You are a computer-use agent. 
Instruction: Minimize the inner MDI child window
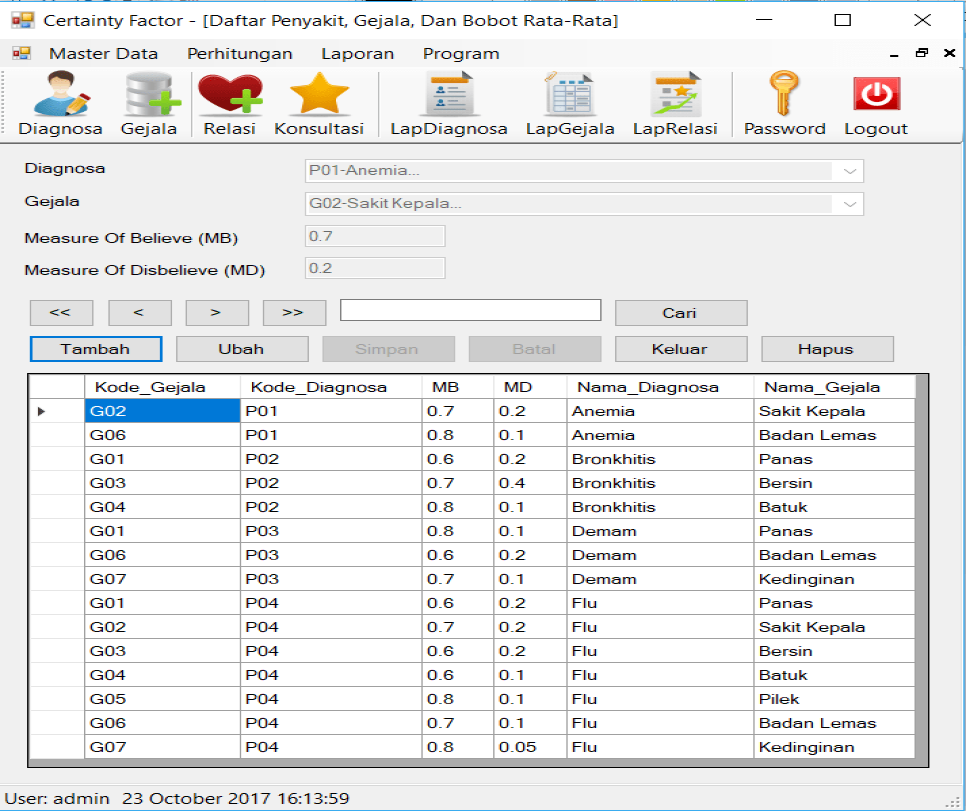pyautogui.click(x=894, y=54)
